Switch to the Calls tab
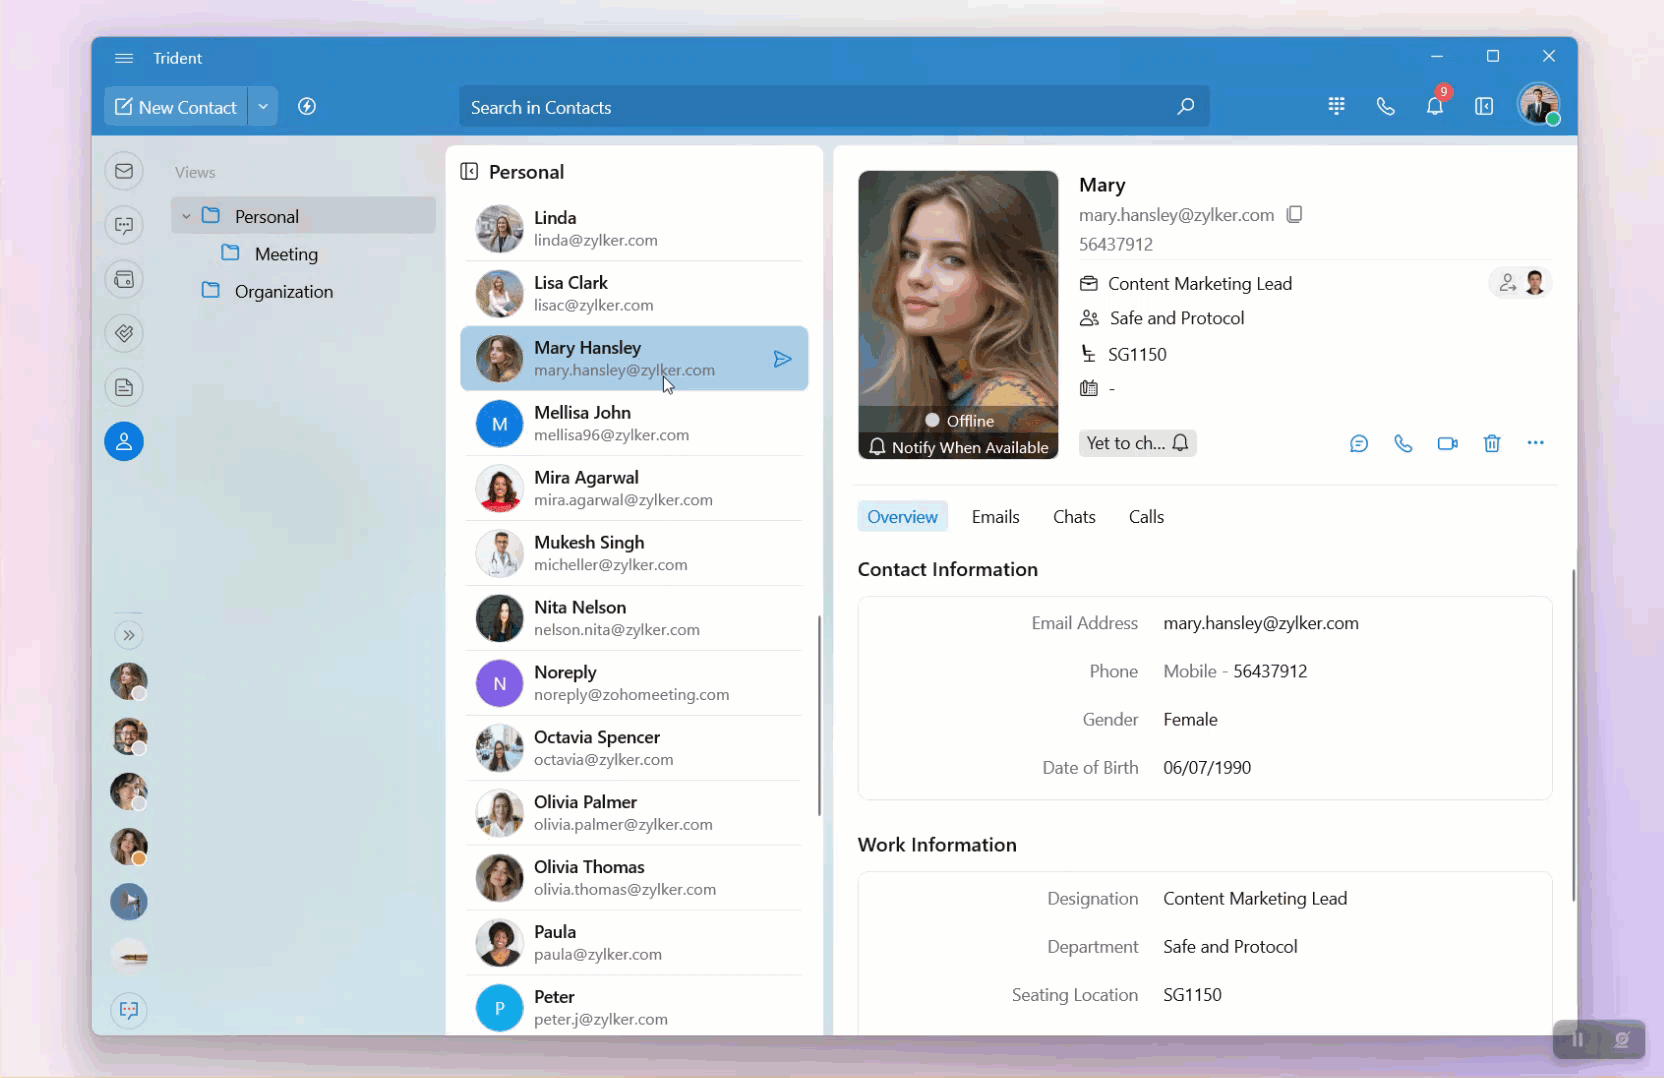This screenshot has width=1664, height=1078. tap(1146, 516)
